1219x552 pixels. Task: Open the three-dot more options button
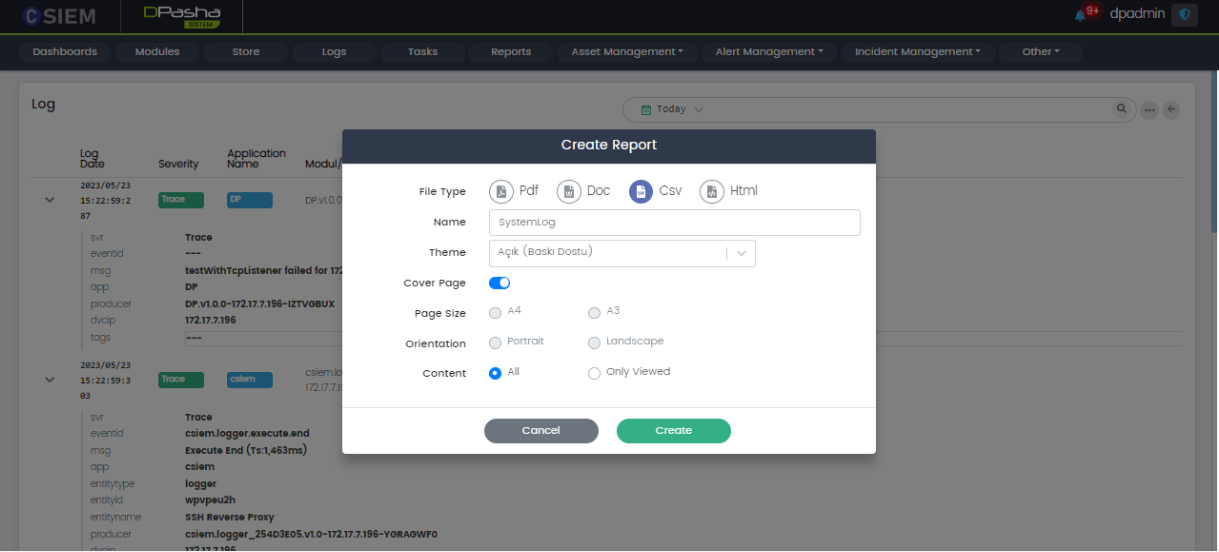[x=1149, y=110]
